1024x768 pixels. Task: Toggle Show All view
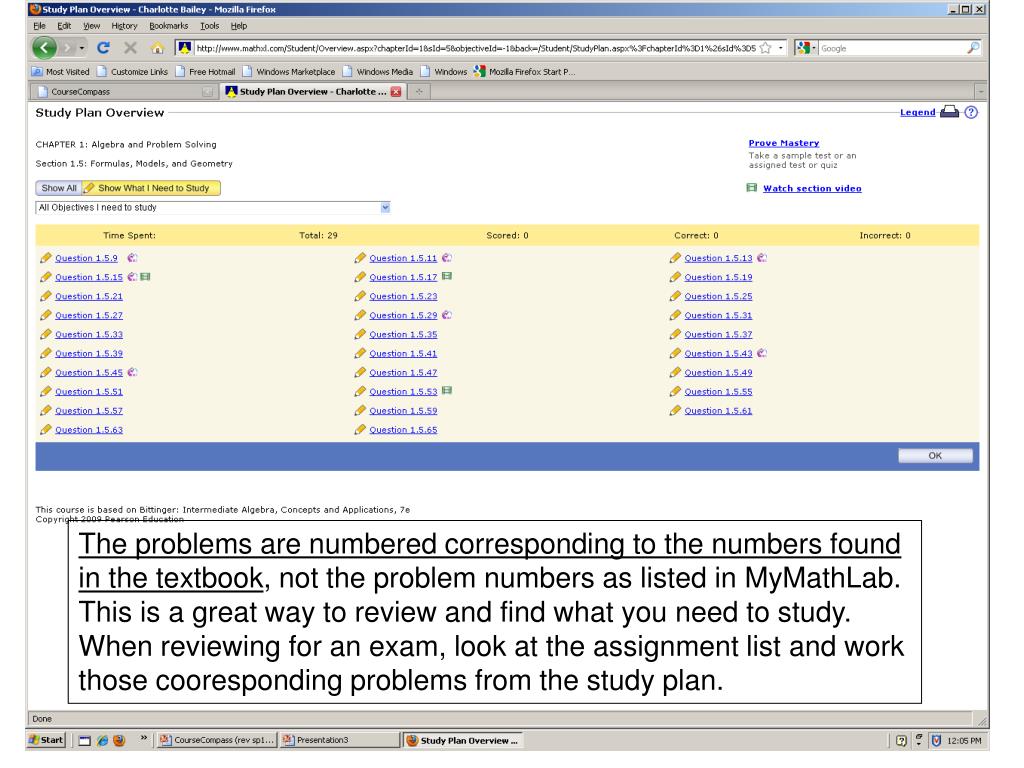click(x=59, y=188)
